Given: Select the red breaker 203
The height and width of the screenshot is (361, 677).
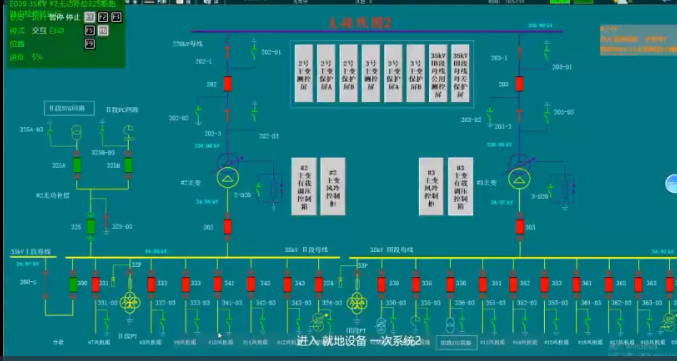Looking at the screenshot, I should click(519, 84).
